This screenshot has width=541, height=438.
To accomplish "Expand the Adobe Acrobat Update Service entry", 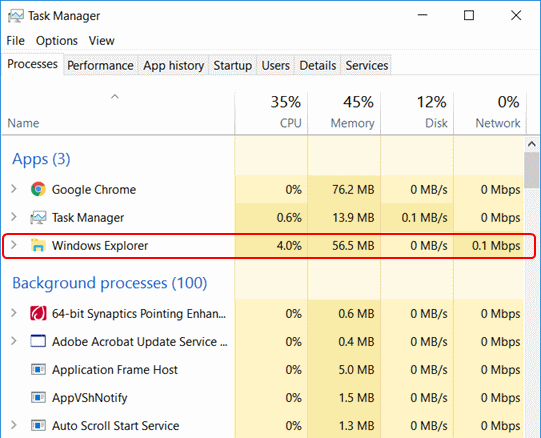I will coord(14,341).
